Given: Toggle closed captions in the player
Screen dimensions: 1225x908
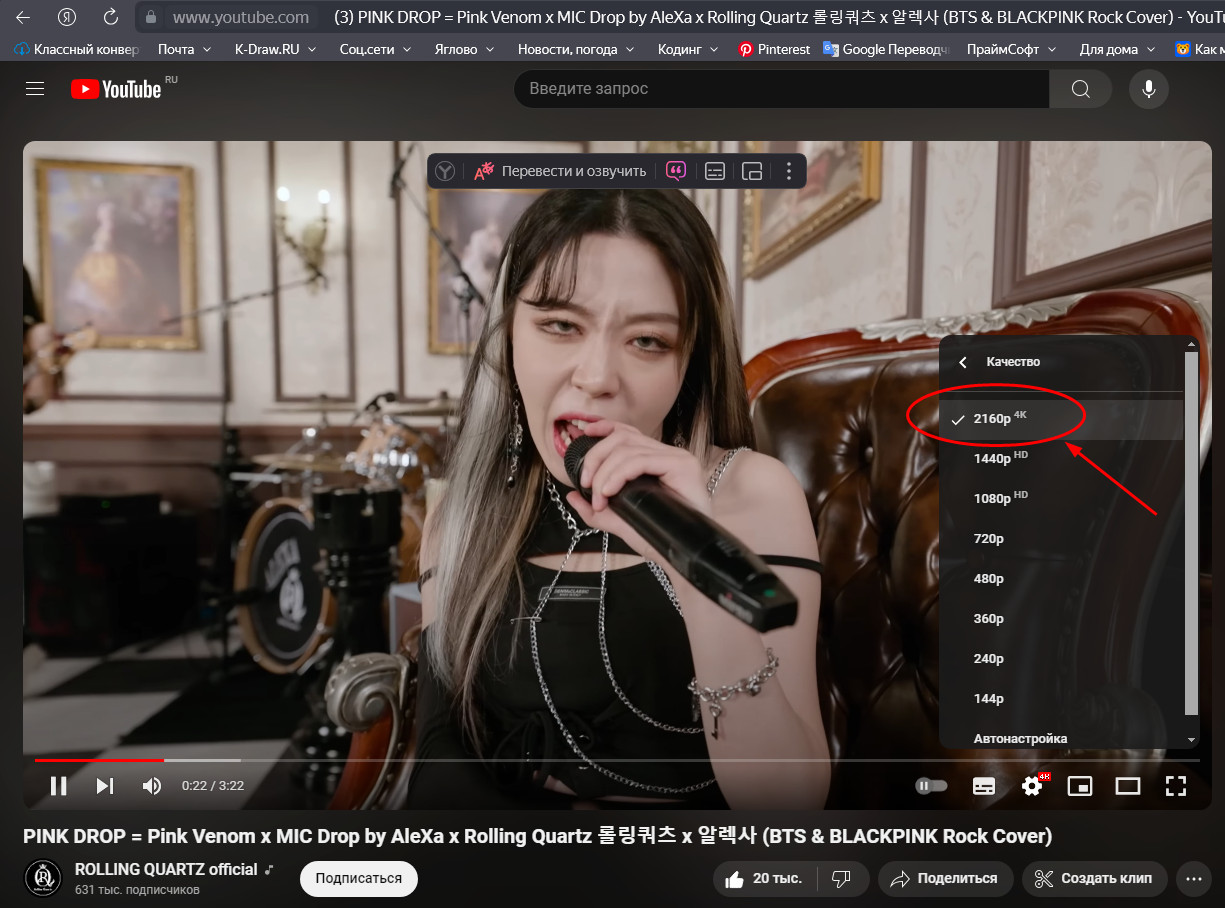Looking at the screenshot, I should click(x=984, y=786).
